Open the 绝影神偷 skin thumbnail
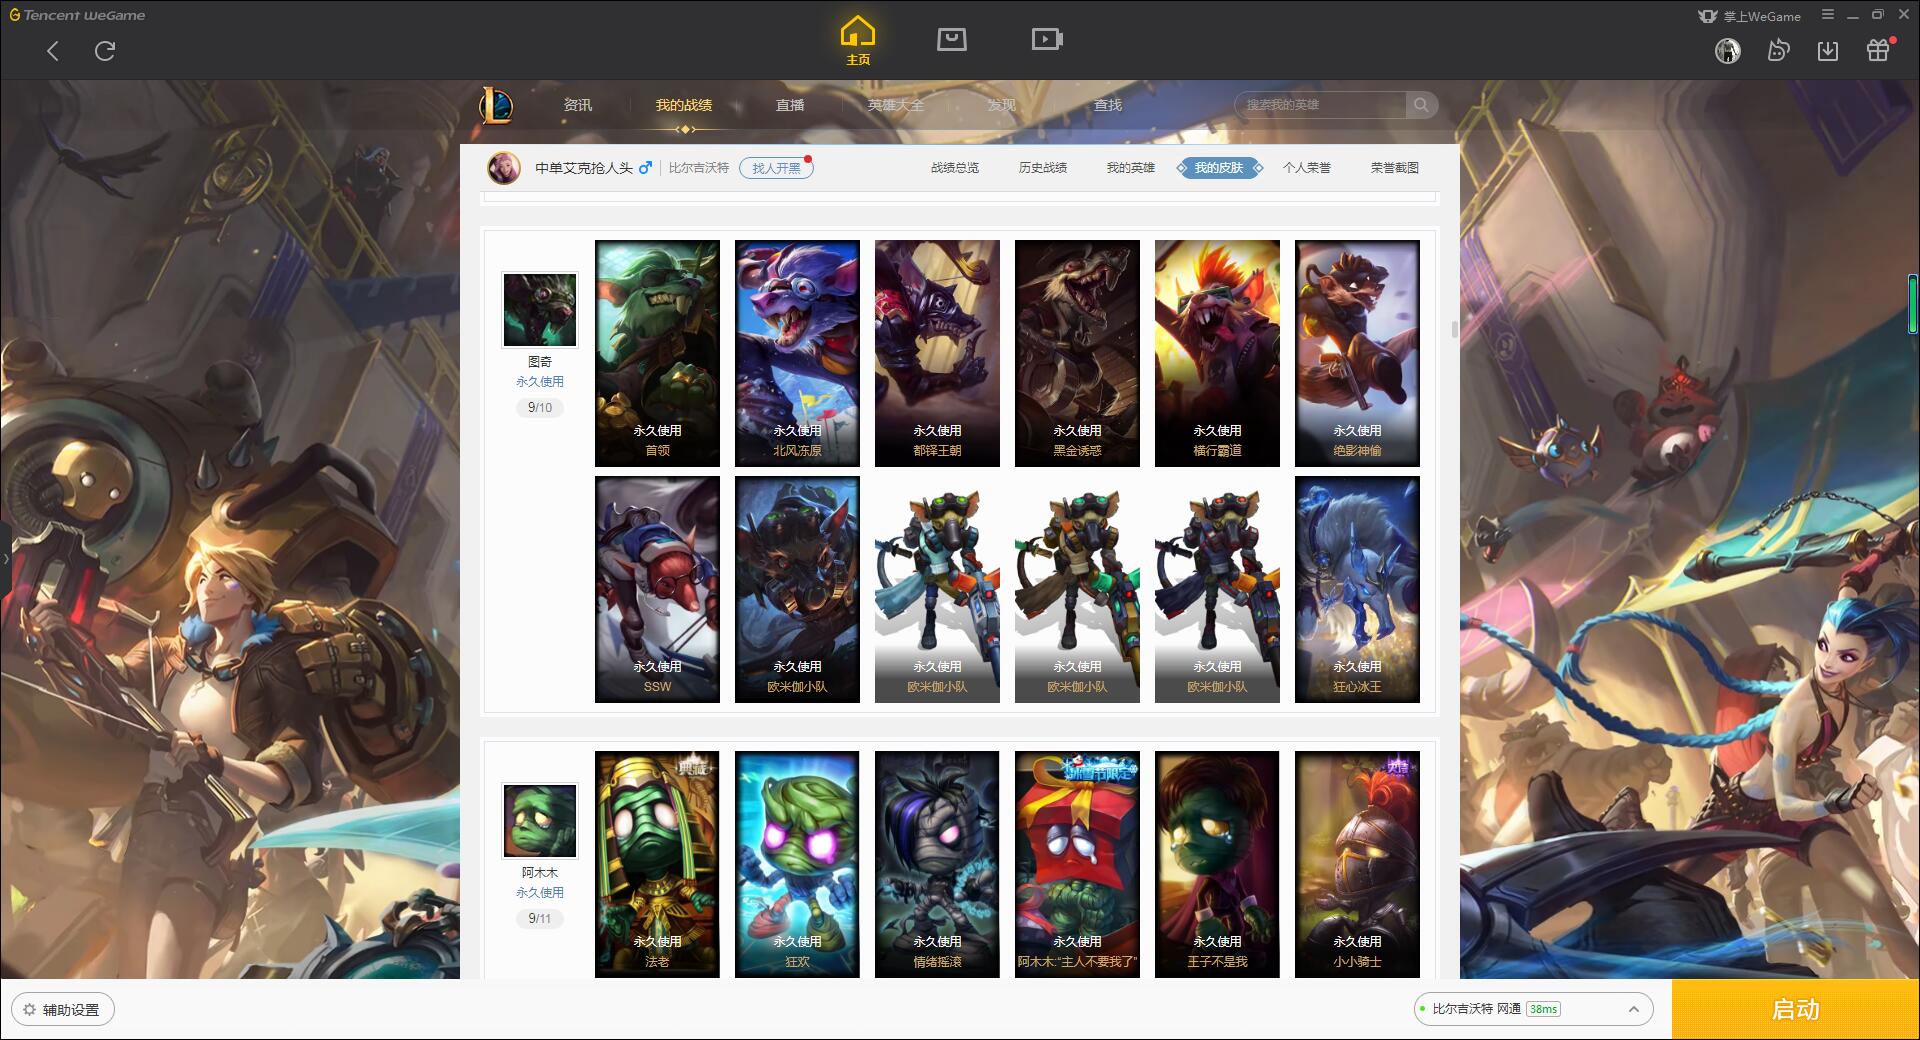This screenshot has height=1040, width=1920. coord(1357,353)
